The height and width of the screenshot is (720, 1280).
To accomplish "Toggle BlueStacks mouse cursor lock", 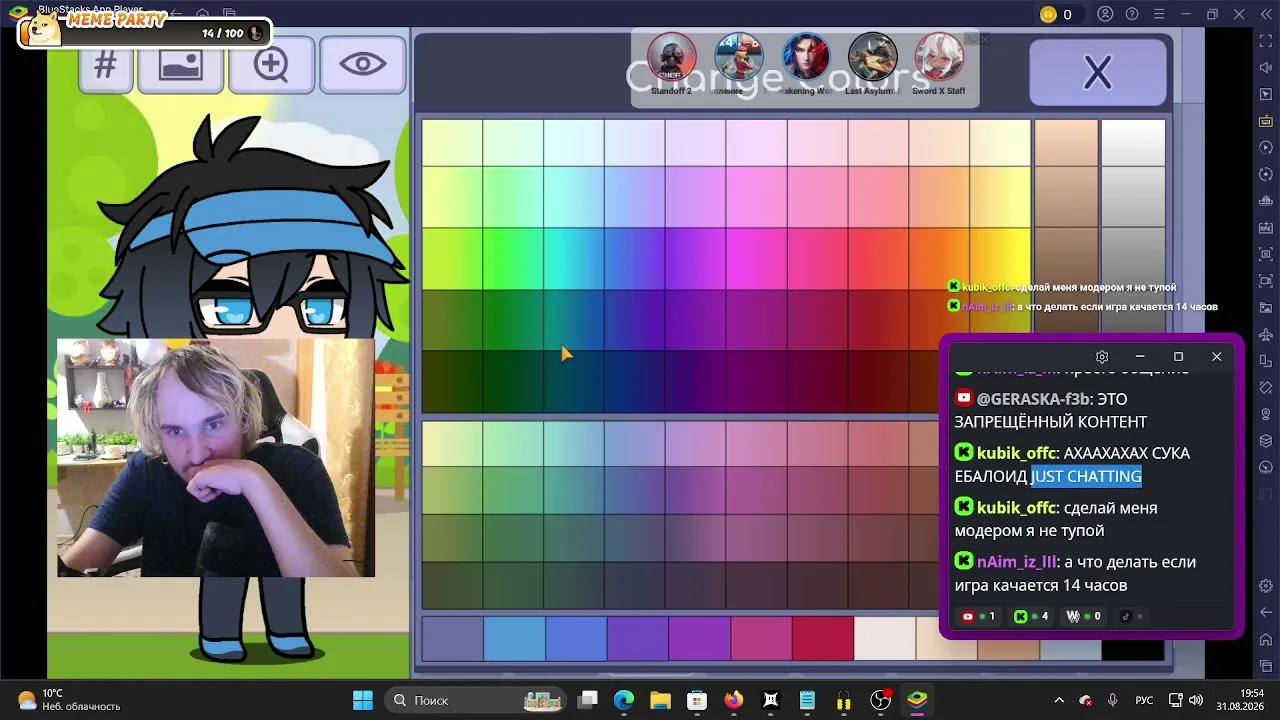I will point(1266,94).
